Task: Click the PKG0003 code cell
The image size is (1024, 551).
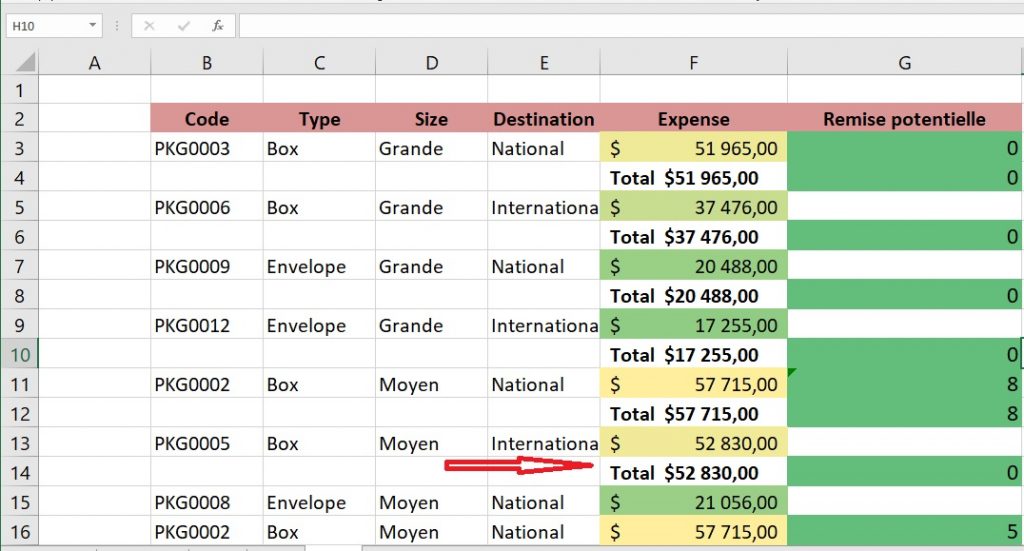Action: tap(206, 149)
